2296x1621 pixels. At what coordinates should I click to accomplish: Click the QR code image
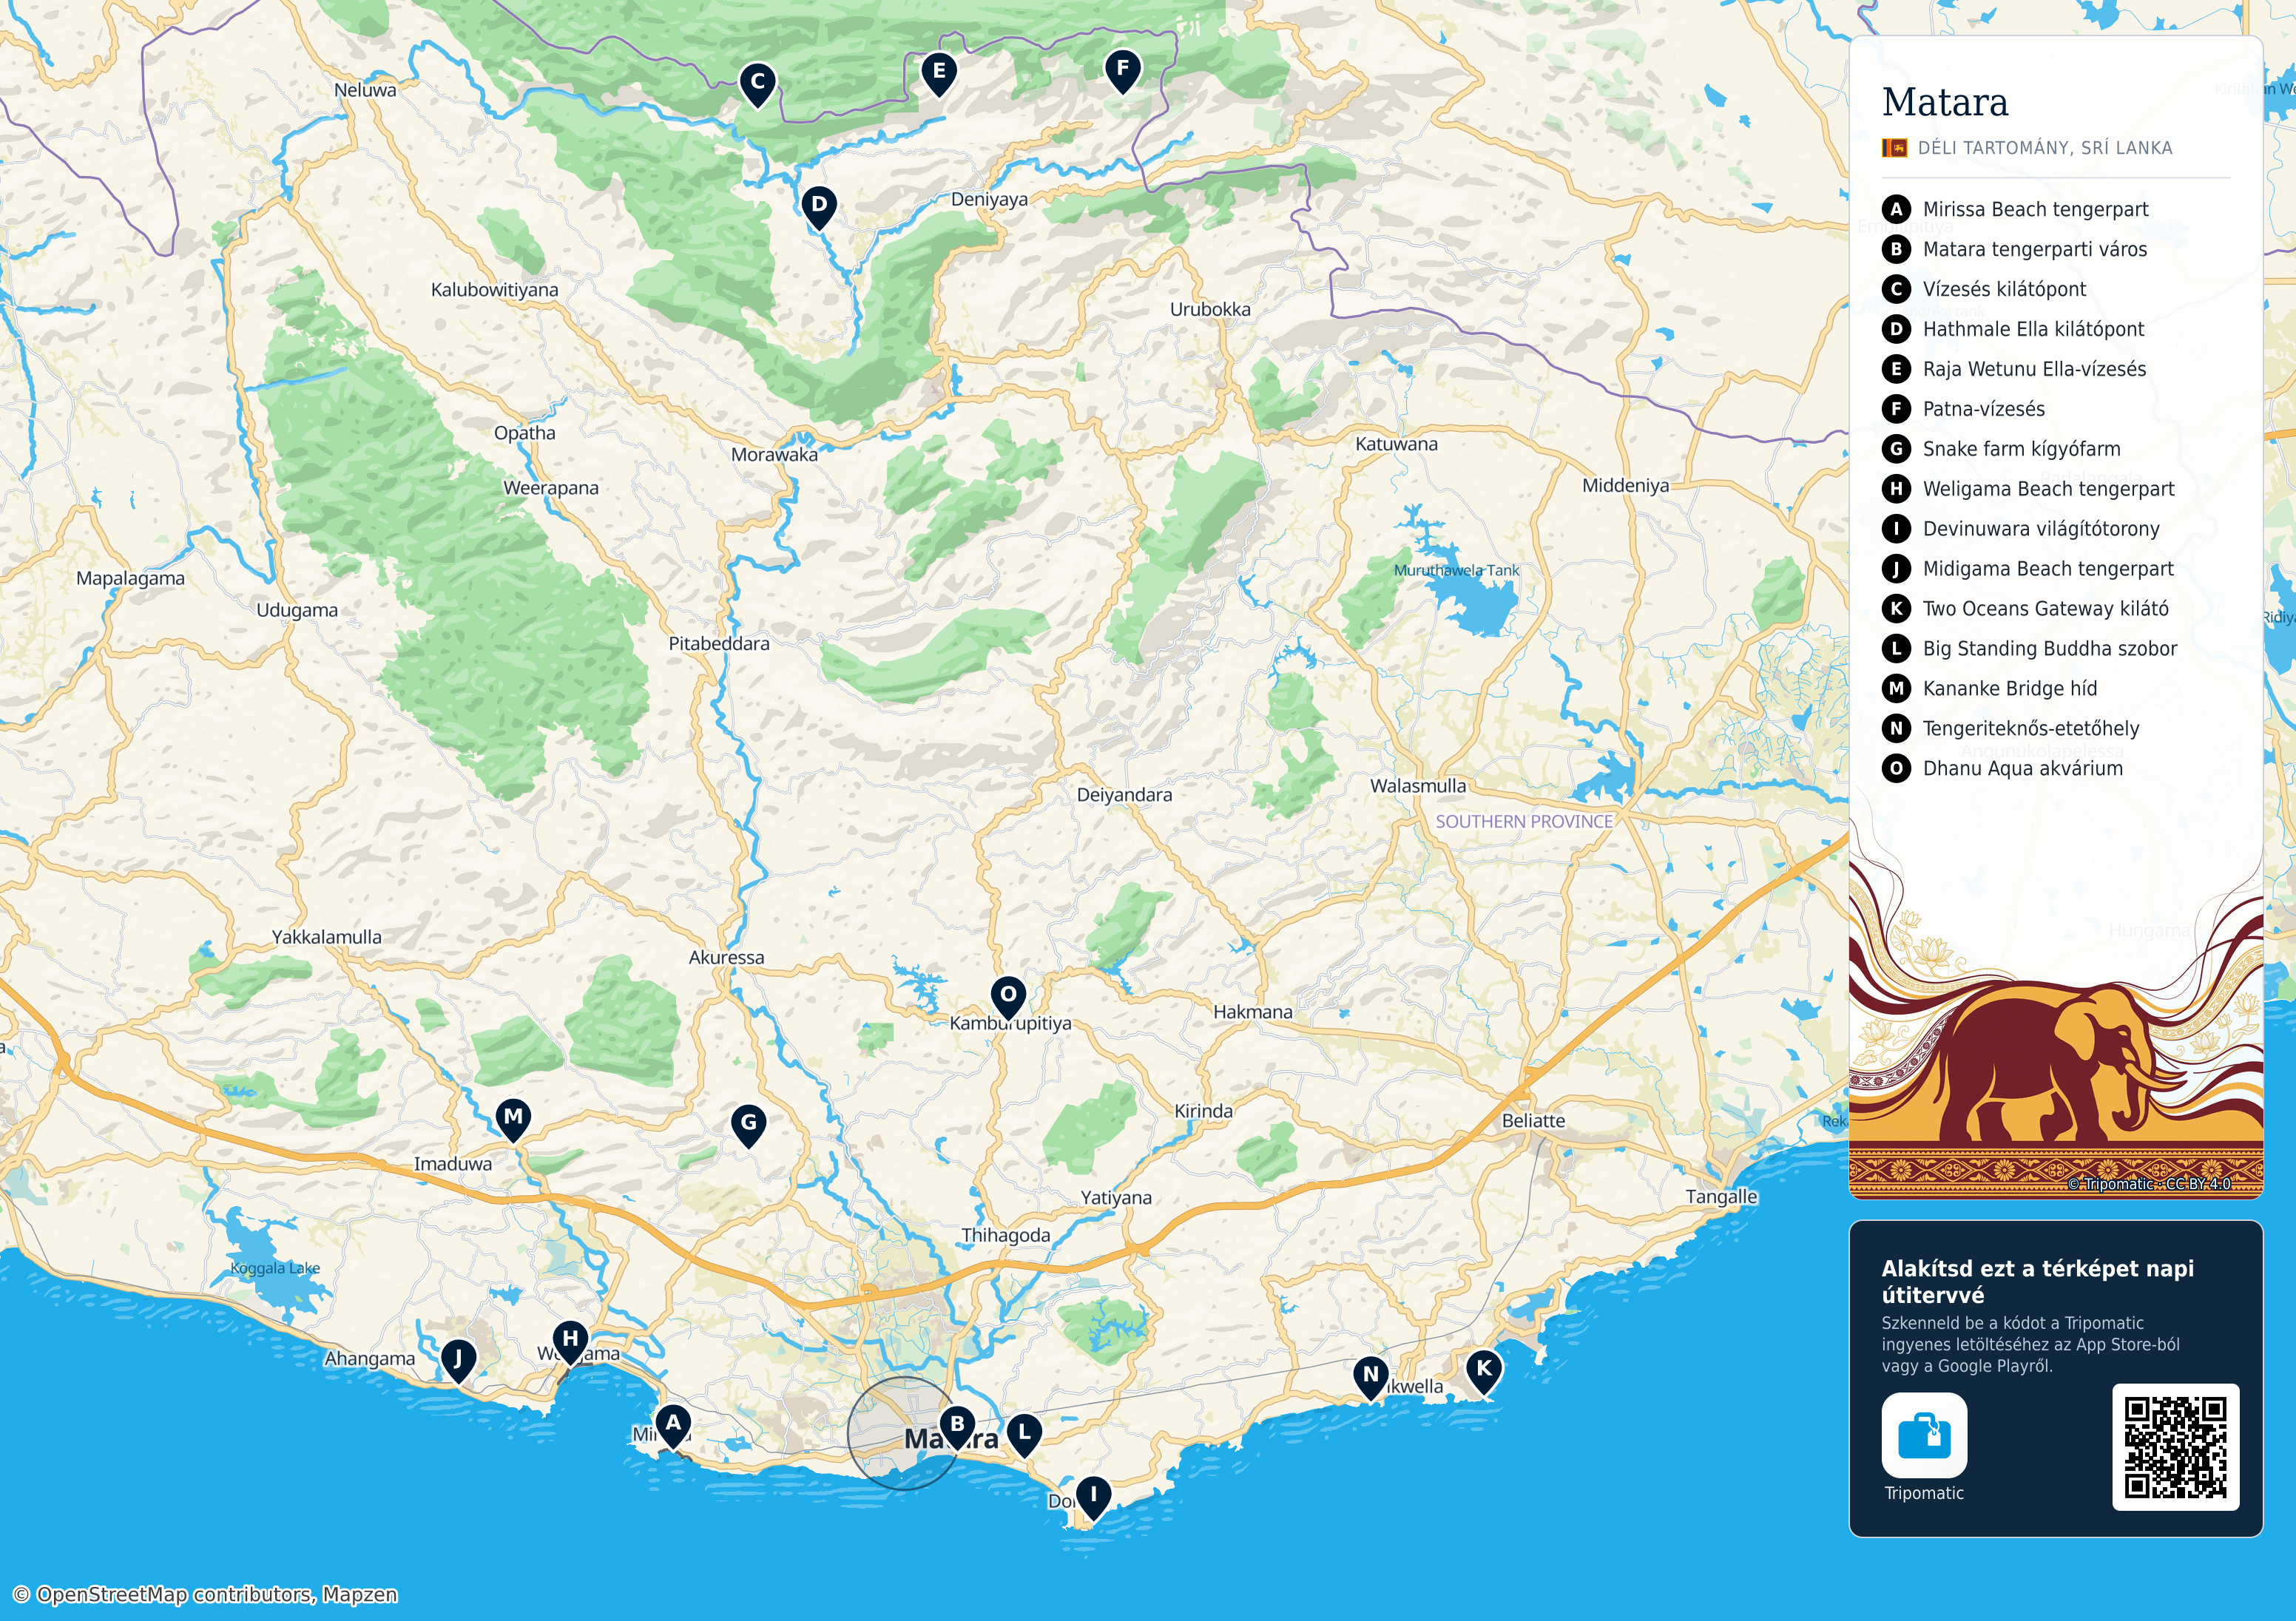click(x=2175, y=1447)
